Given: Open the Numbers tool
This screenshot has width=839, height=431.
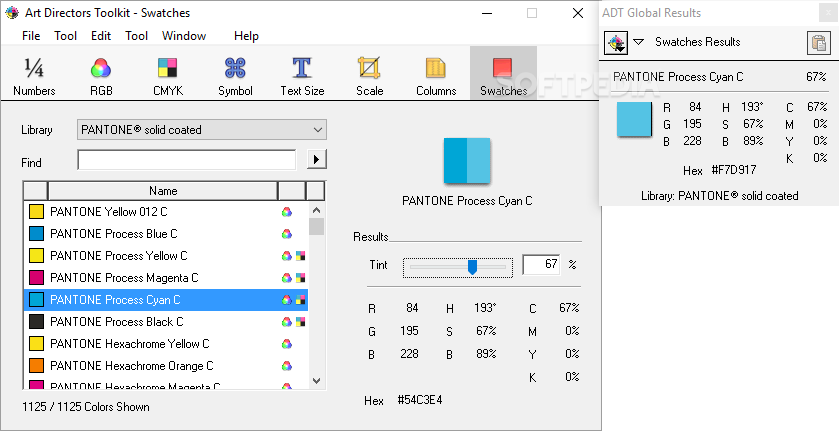Looking at the screenshot, I should point(34,75).
